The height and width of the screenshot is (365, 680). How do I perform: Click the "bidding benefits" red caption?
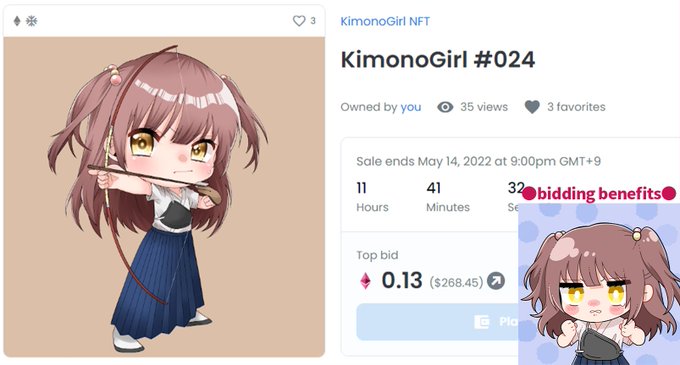point(599,194)
